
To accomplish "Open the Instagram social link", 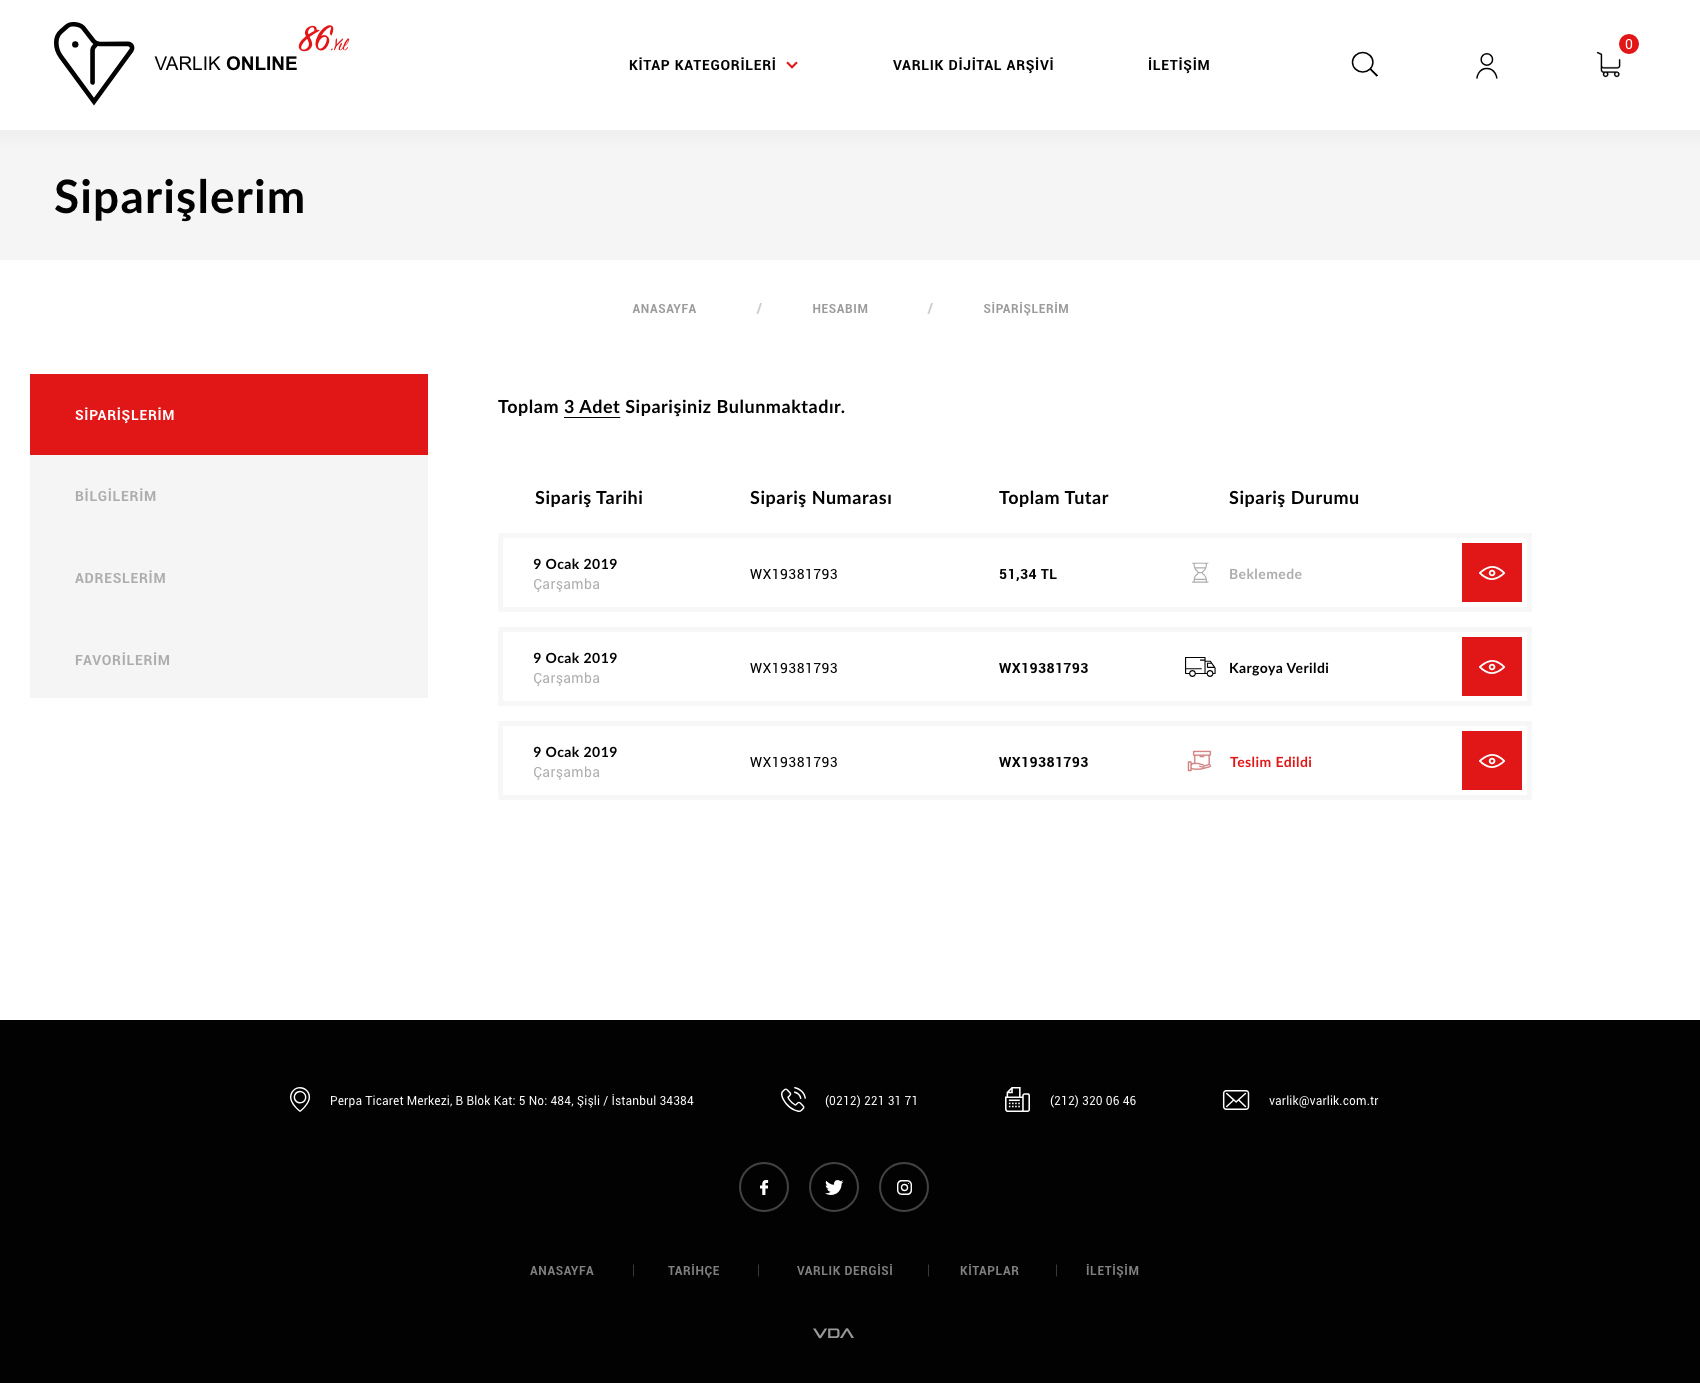I will 904,1187.
